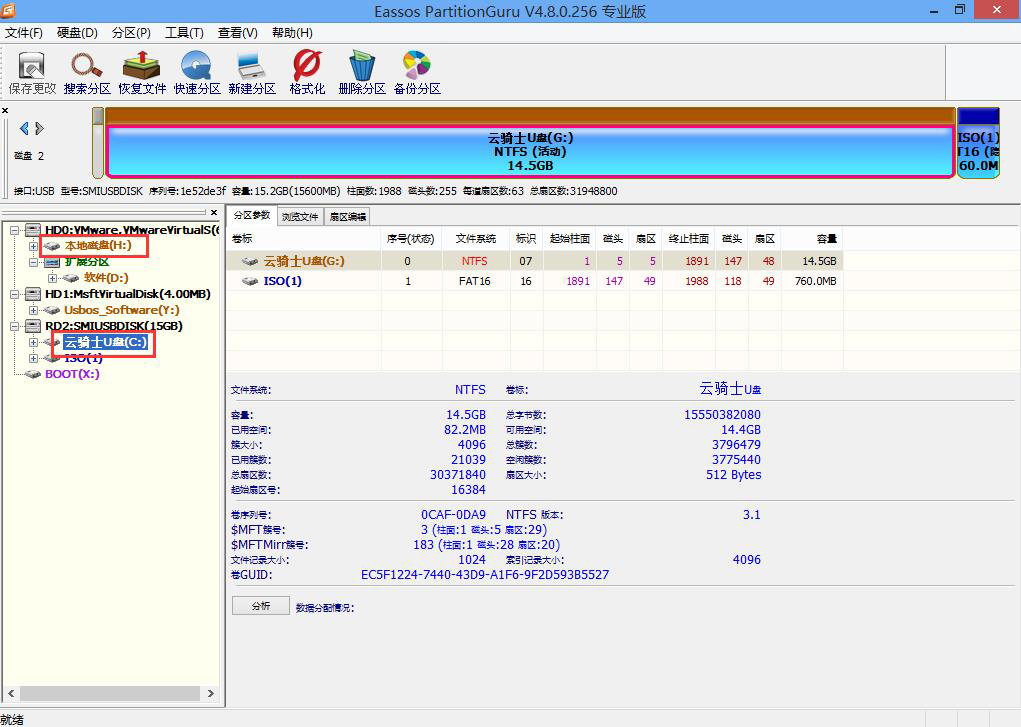
Task: Switch to the 浏览文件 tab
Action: (x=300, y=216)
